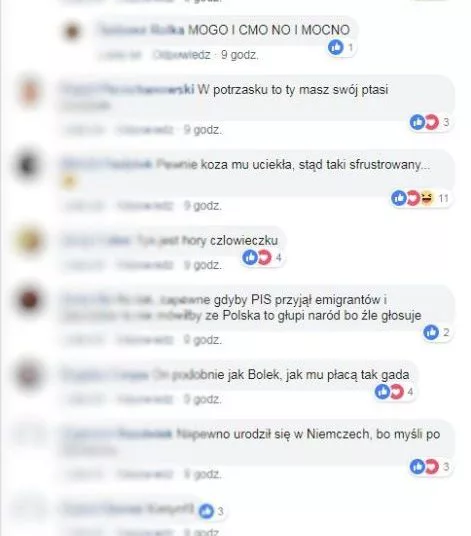Click author name of Niemczech comment
The height and width of the screenshot is (536, 471).
click(x=118, y=434)
